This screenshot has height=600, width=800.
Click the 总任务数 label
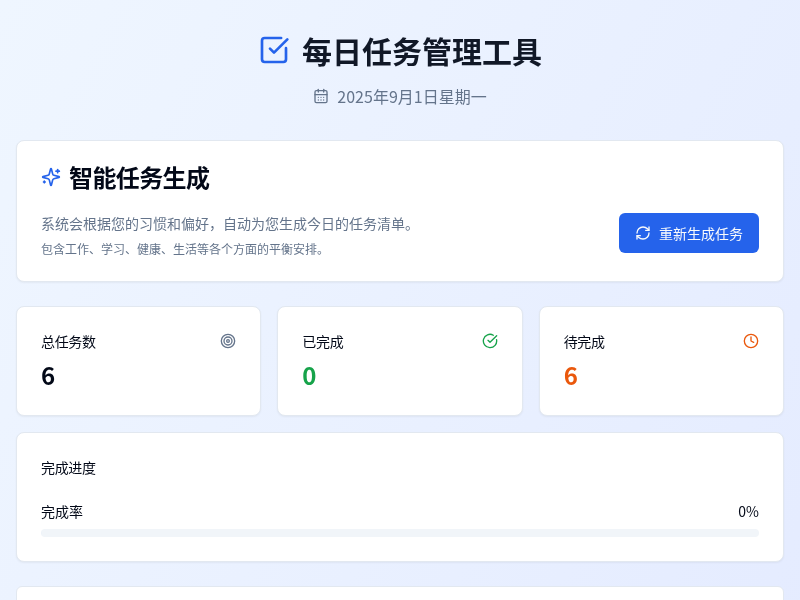coord(68,342)
